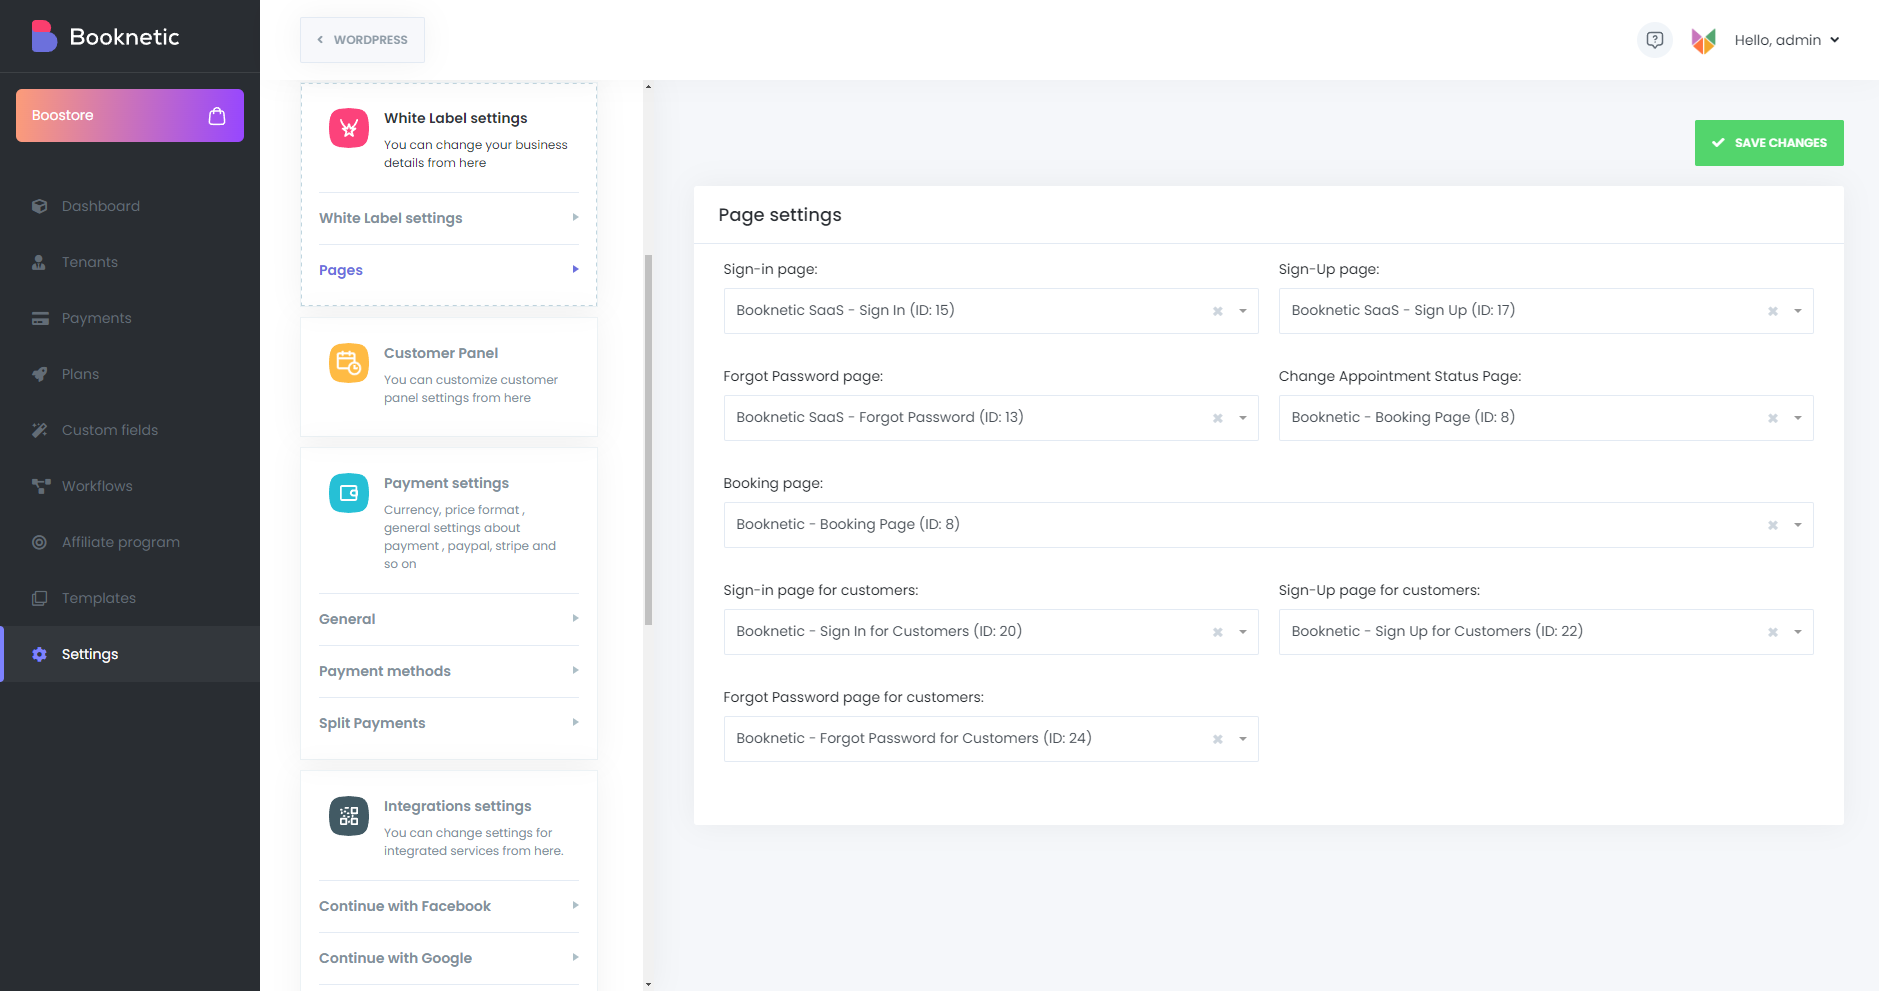Click the Booknetic logo icon
The width and height of the screenshot is (1879, 991).
pos(44,36)
